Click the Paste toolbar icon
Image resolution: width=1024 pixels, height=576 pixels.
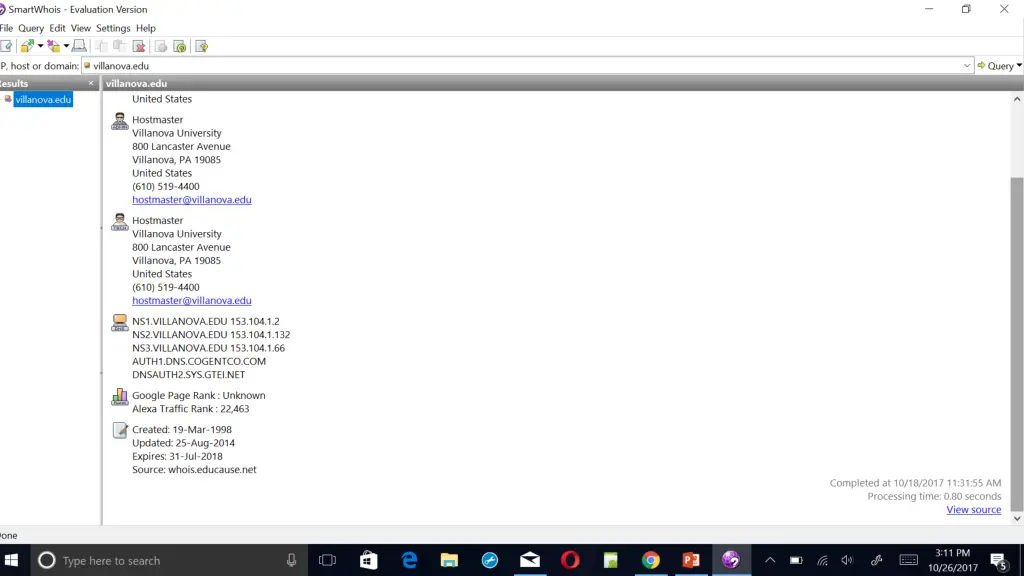coord(120,46)
